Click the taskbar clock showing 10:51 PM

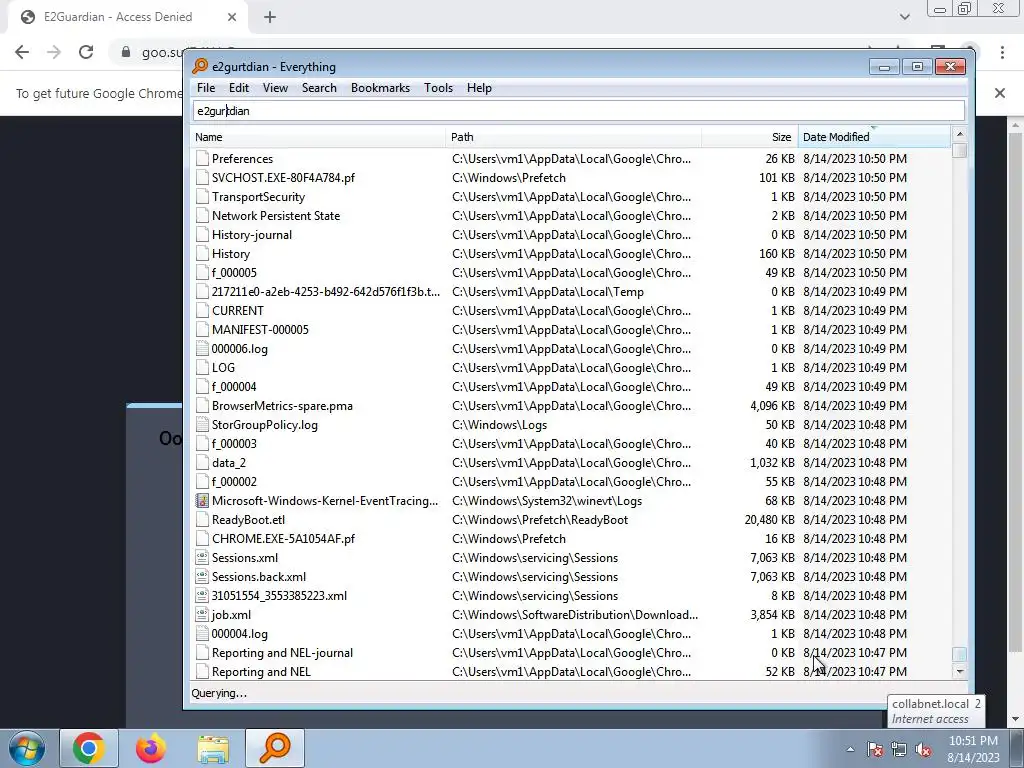(x=973, y=749)
